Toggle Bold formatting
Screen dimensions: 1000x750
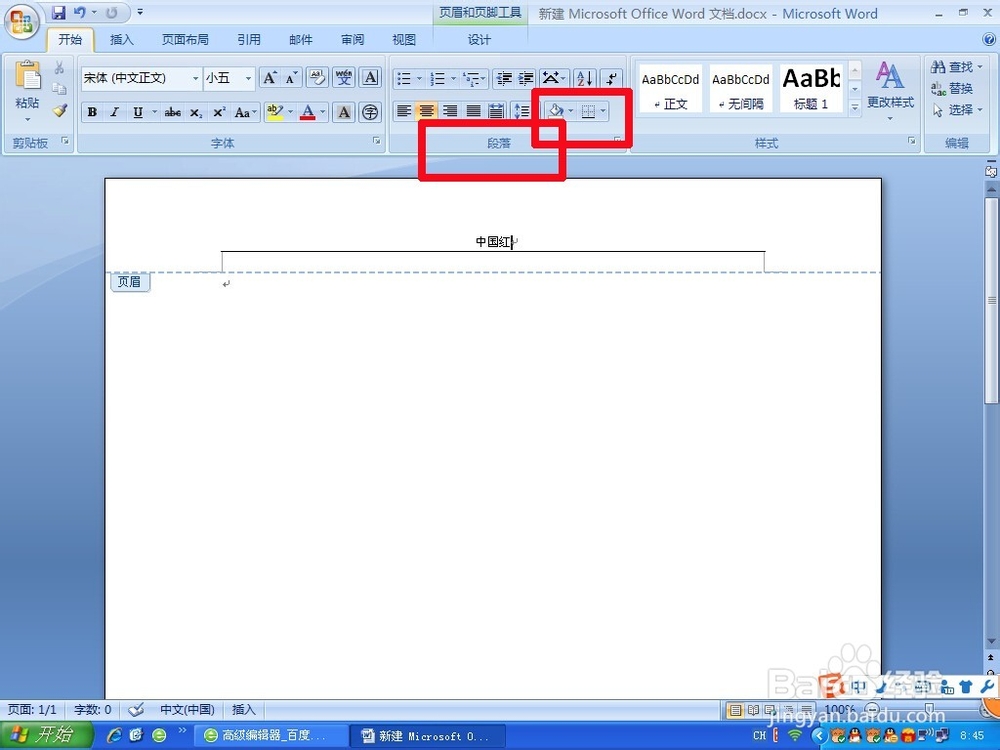92,112
